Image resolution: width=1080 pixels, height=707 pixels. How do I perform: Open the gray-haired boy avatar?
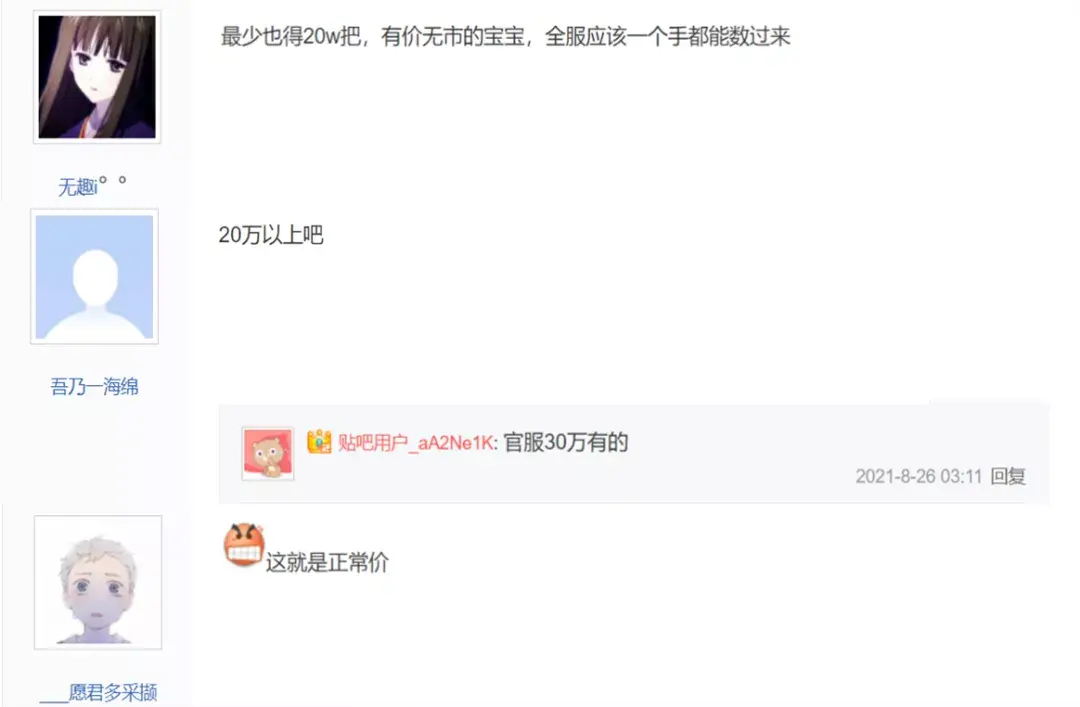[x=98, y=582]
